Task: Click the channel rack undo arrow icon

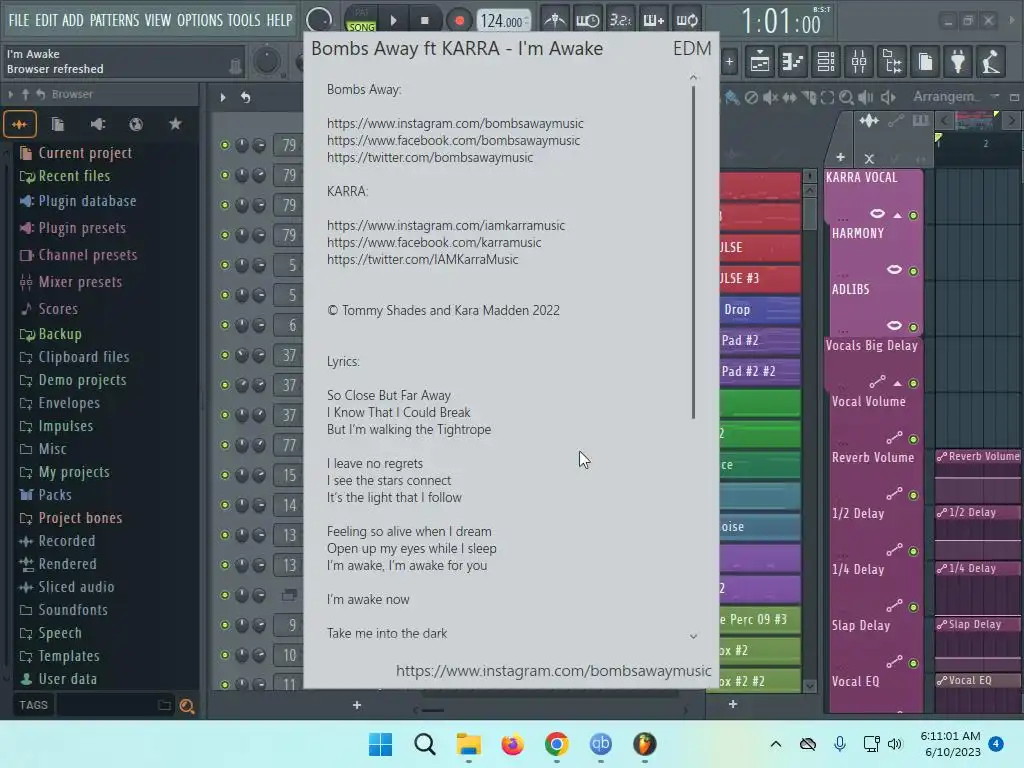Action: click(x=246, y=97)
